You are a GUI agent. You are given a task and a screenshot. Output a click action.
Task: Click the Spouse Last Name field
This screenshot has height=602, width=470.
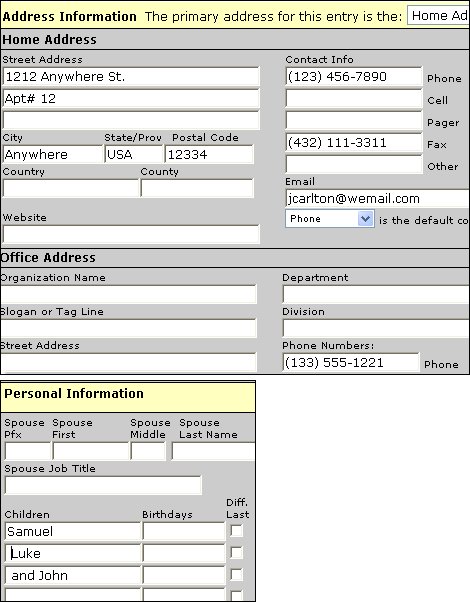213,451
